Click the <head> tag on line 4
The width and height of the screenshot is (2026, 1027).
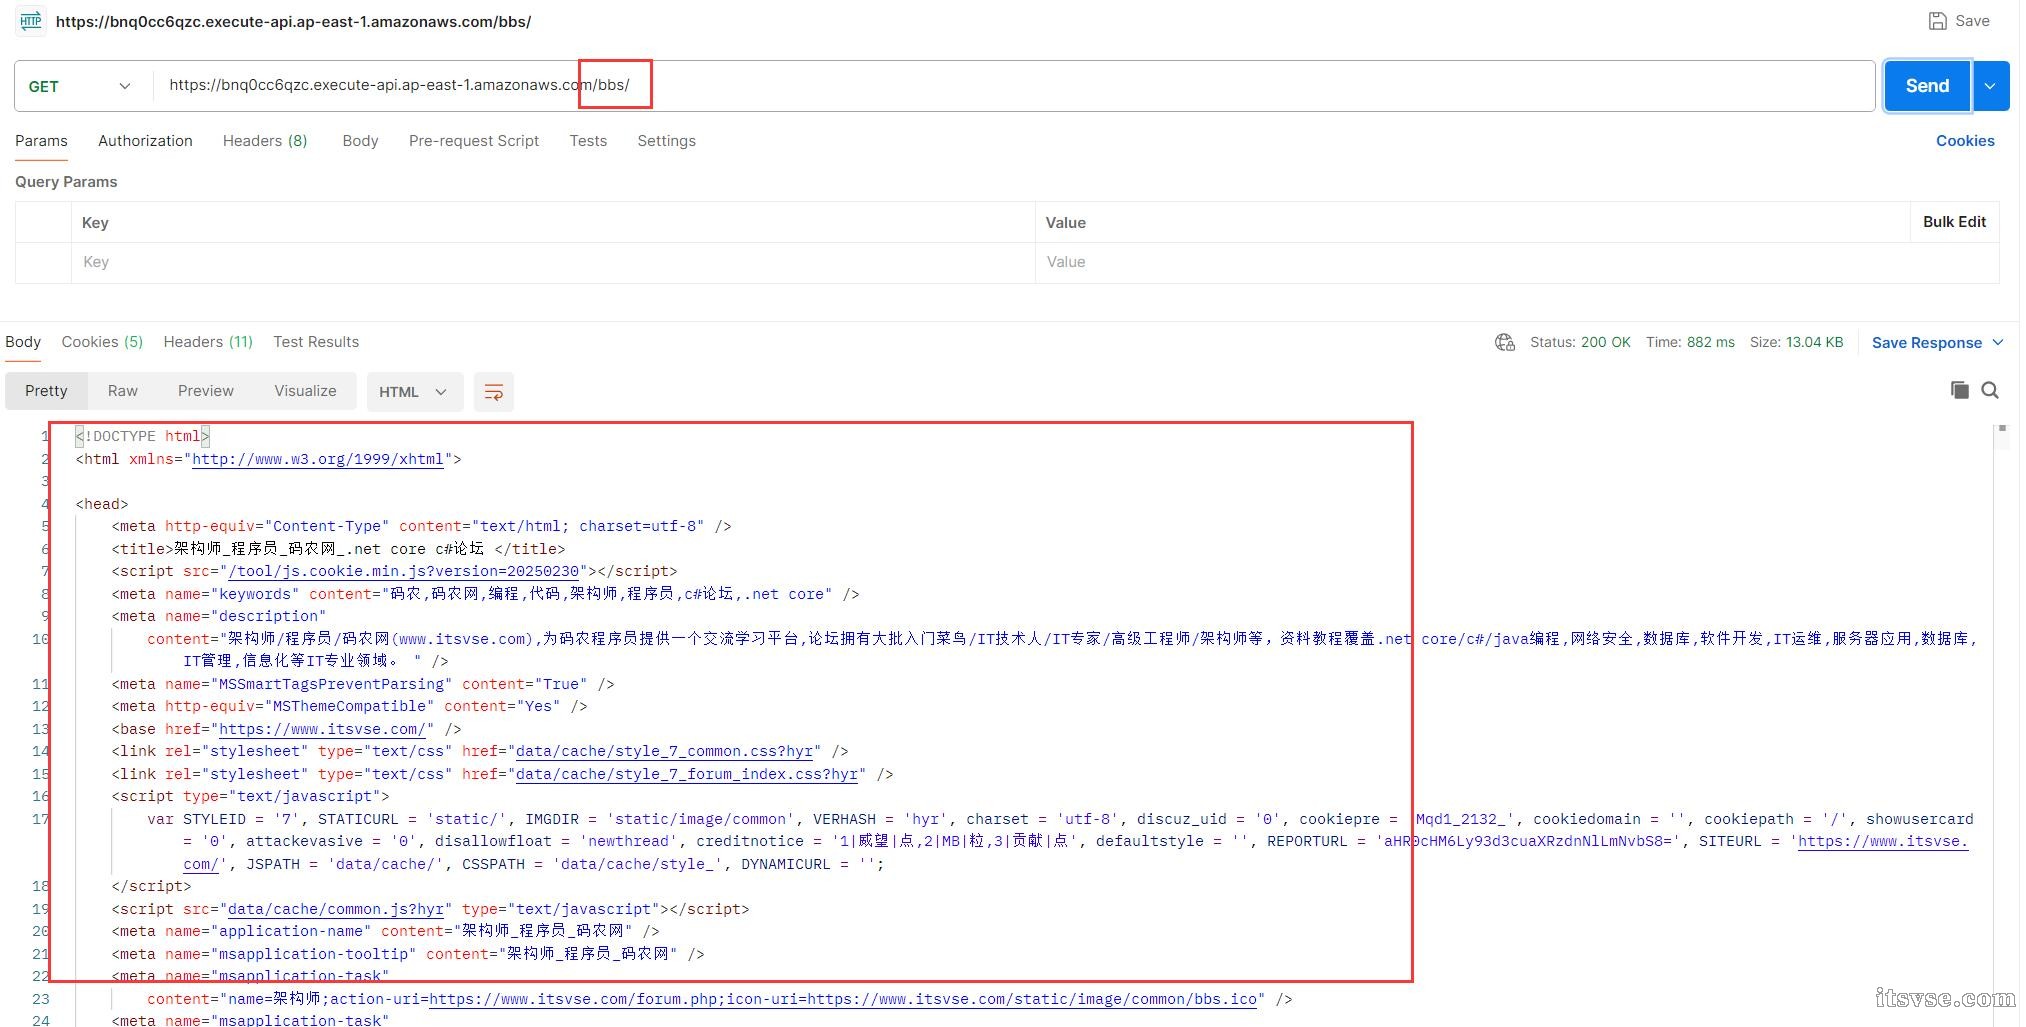[x=102, y=504]
